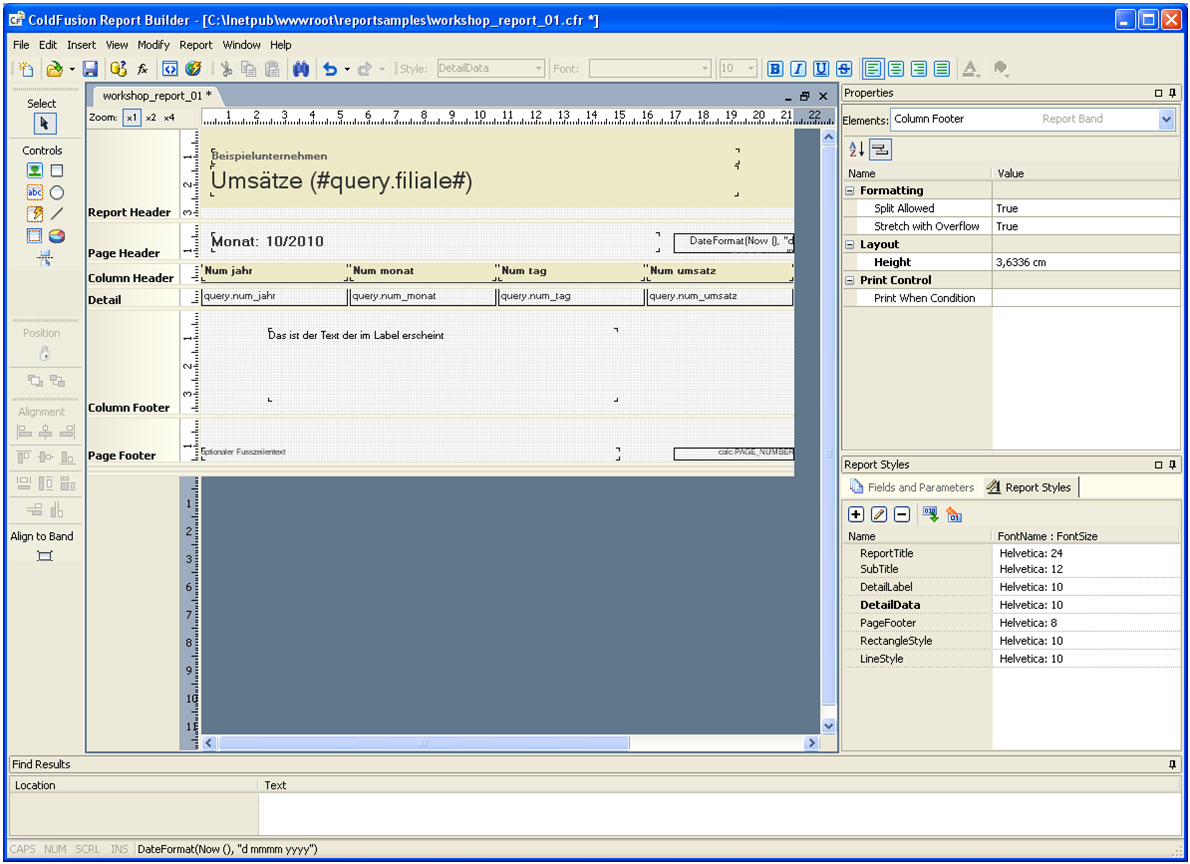This screenshot has width=1190, height=864.
Task: Click the Print When Condition value field
Action: pos(1086,298)
